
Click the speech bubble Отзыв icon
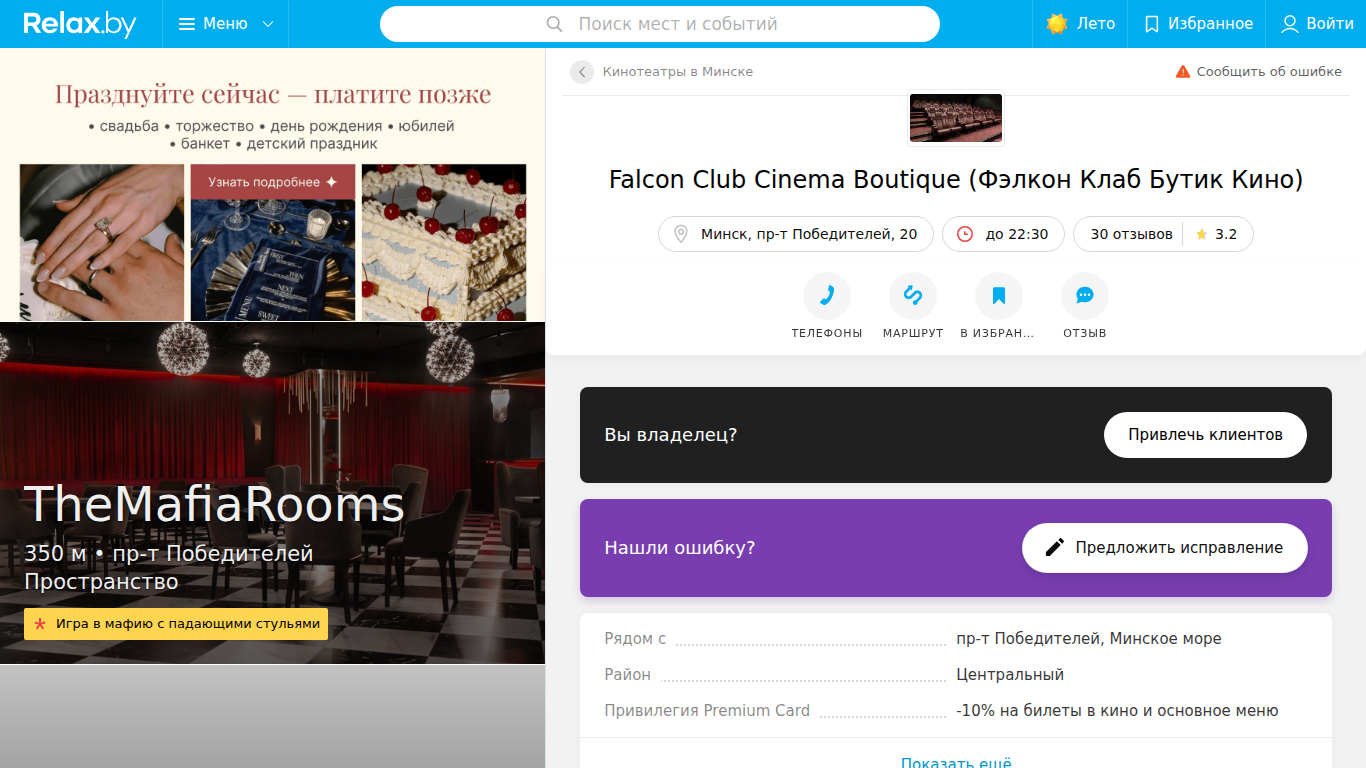[1085, 296]
